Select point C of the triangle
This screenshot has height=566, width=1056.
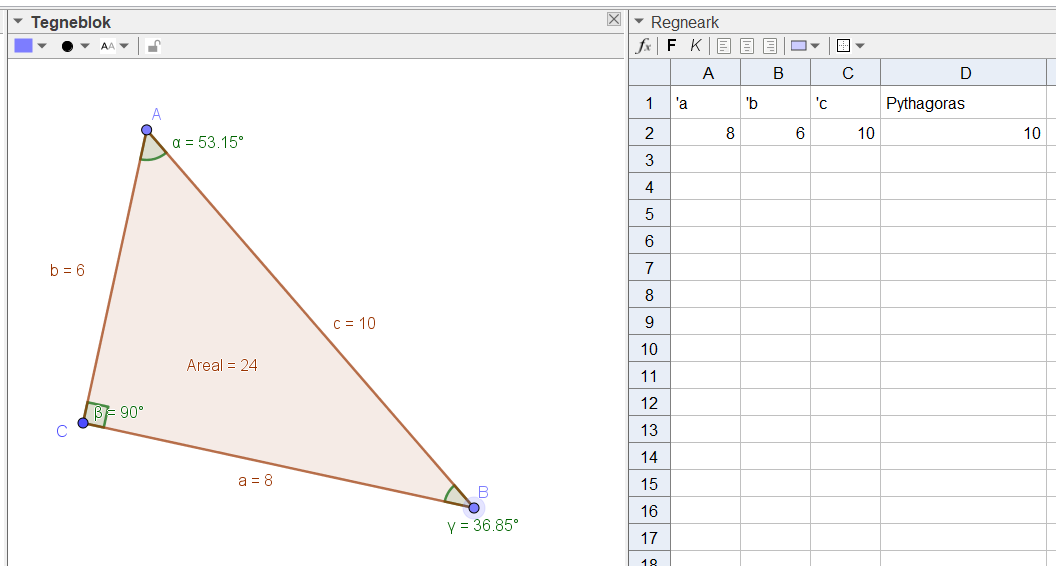(x=83, y=422)
